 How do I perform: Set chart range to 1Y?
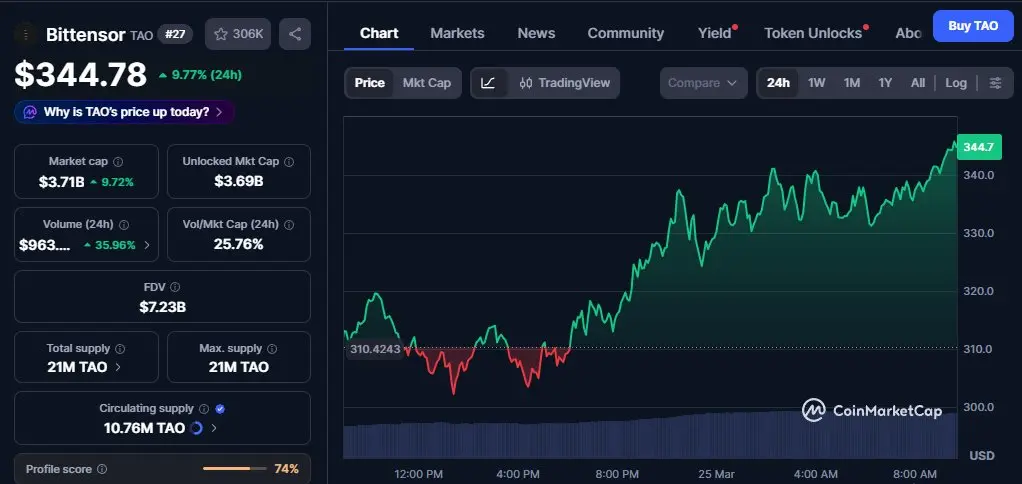(x=885, y=83)
